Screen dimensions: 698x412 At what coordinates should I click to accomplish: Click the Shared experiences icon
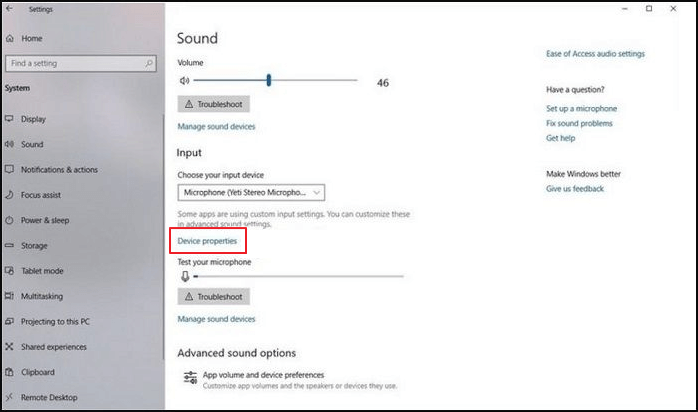pos(9,347)
